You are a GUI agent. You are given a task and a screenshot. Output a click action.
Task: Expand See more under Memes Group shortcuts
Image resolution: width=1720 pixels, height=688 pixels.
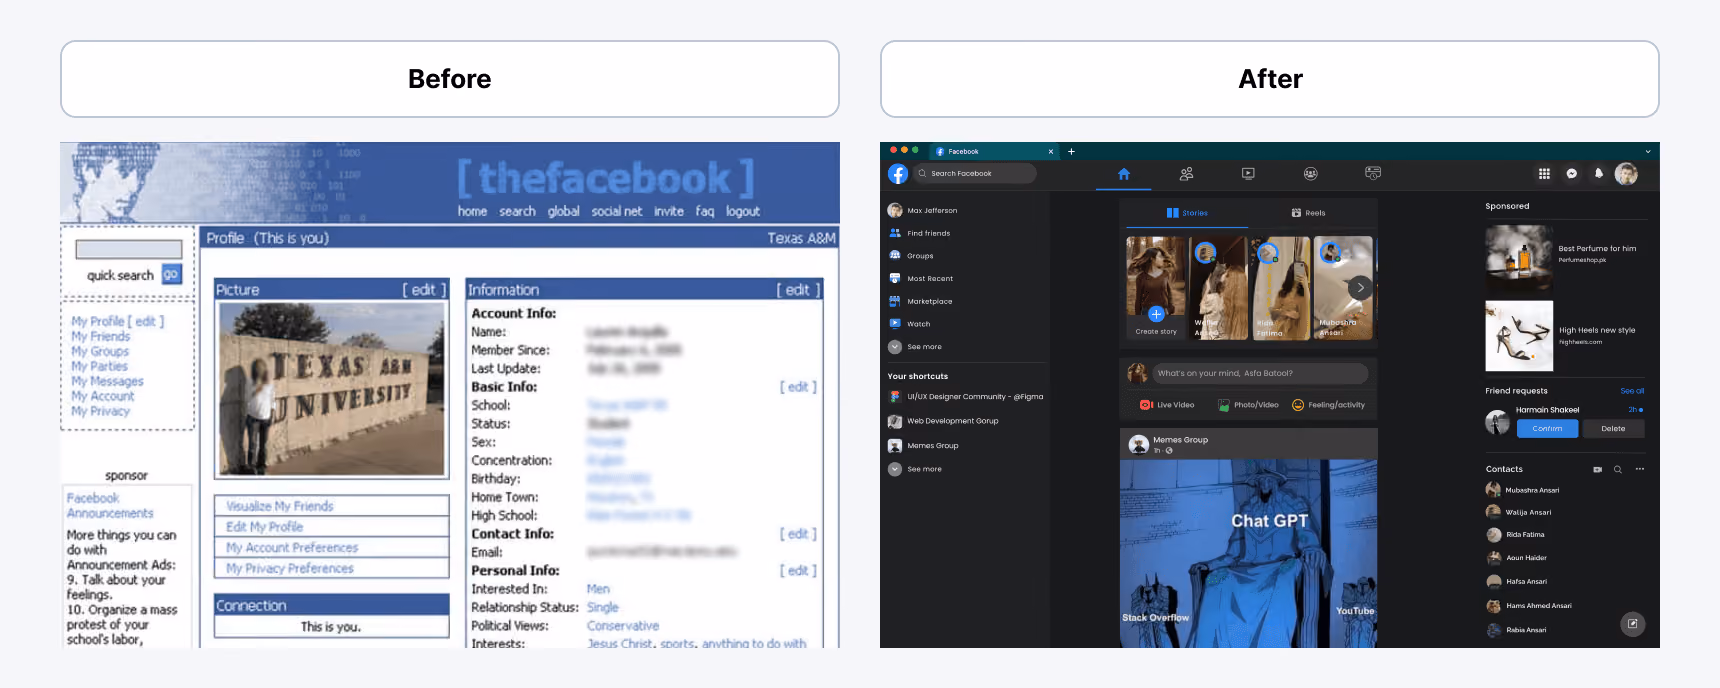click(x=915, y=469)
